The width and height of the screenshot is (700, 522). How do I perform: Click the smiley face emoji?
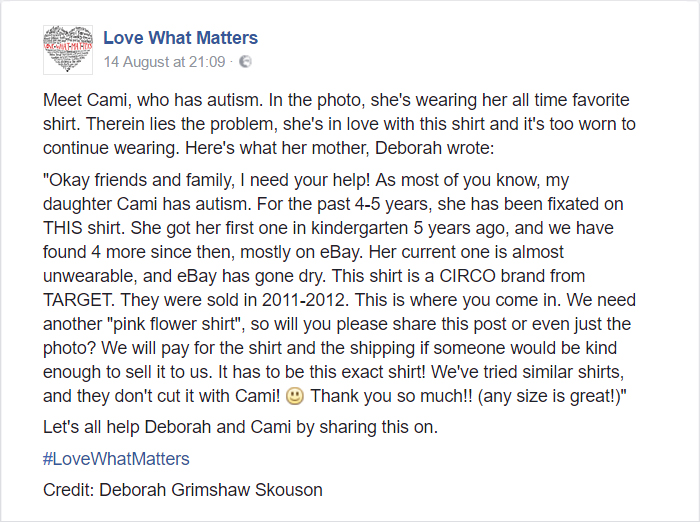point(295,396)
